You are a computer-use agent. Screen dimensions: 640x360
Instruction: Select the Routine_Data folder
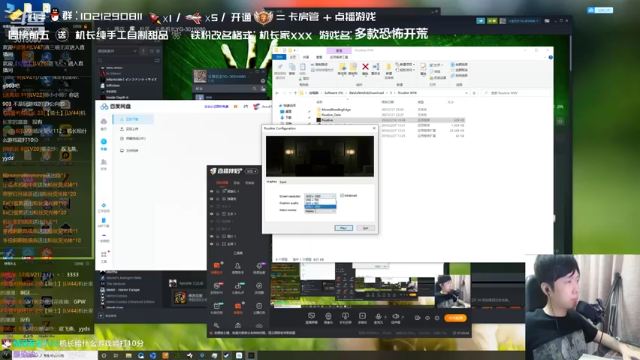pyautogui.click(x=331, y=115)
